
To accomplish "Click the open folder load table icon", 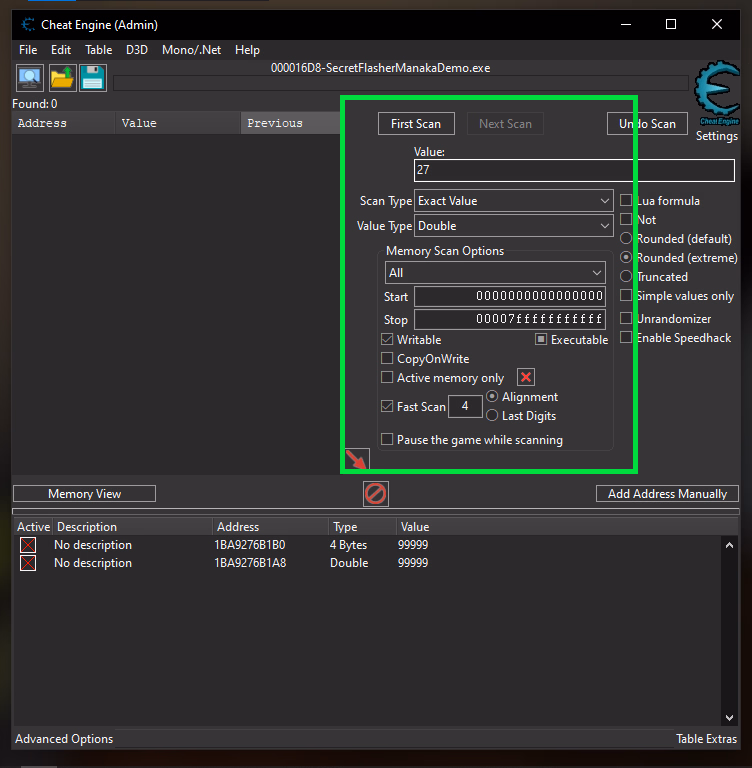I will click(x=62, y=78).
